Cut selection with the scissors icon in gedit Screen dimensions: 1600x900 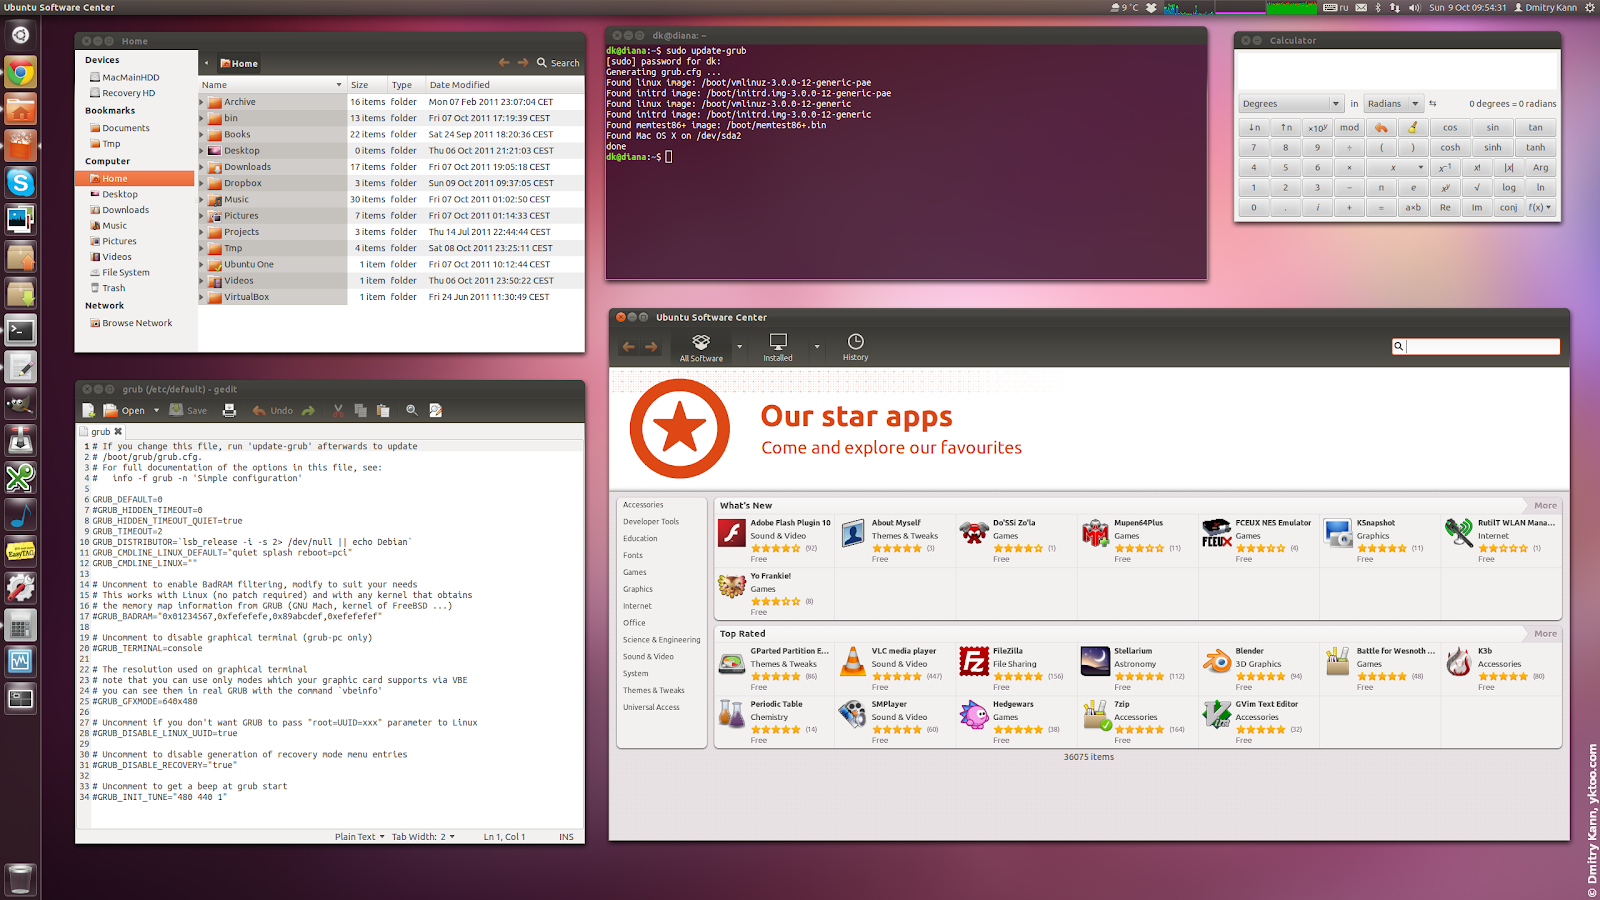click(338, 410)
